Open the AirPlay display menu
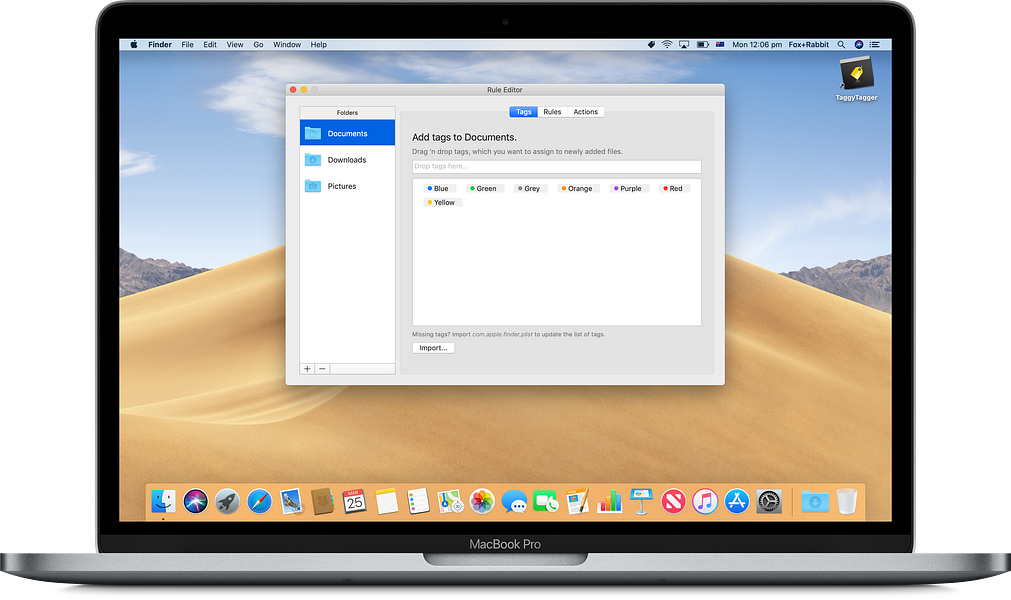 684,44
